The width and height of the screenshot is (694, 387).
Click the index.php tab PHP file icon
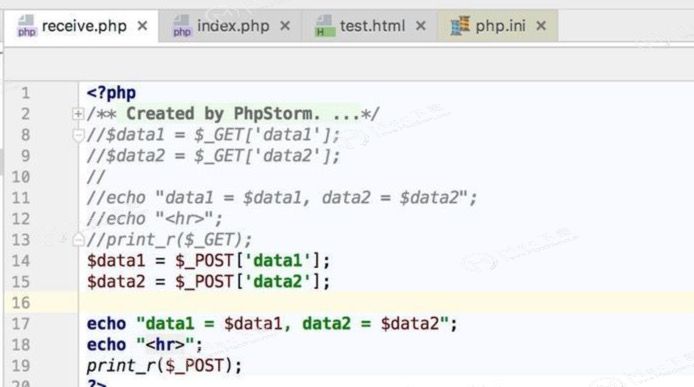(181, 26)
